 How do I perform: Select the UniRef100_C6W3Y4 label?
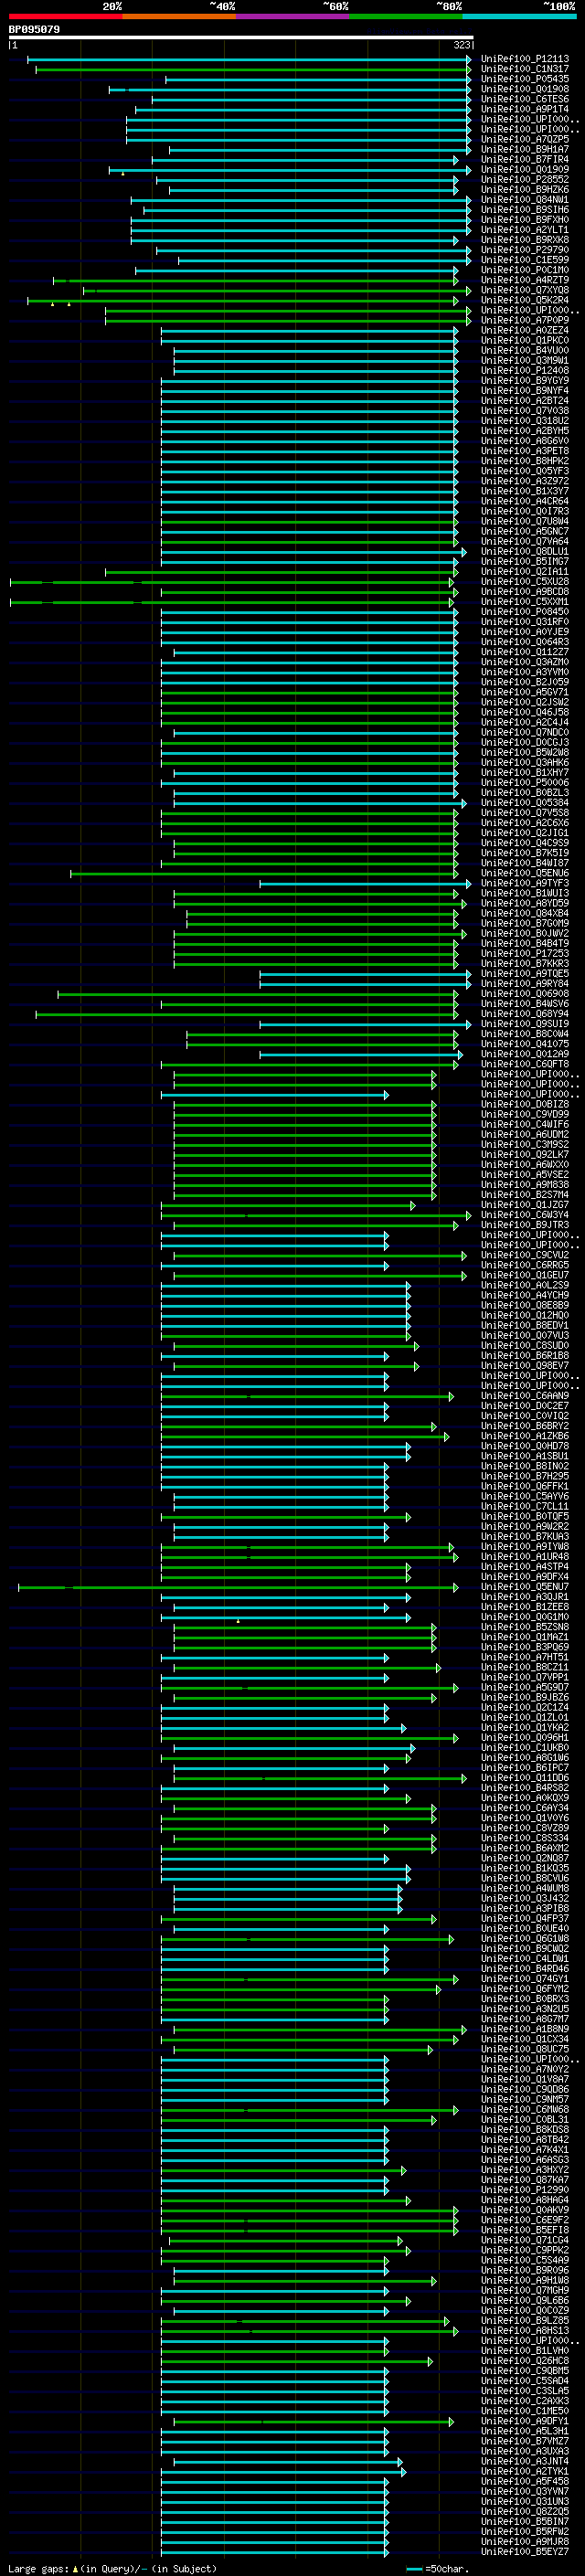(x=525, y=1215)
